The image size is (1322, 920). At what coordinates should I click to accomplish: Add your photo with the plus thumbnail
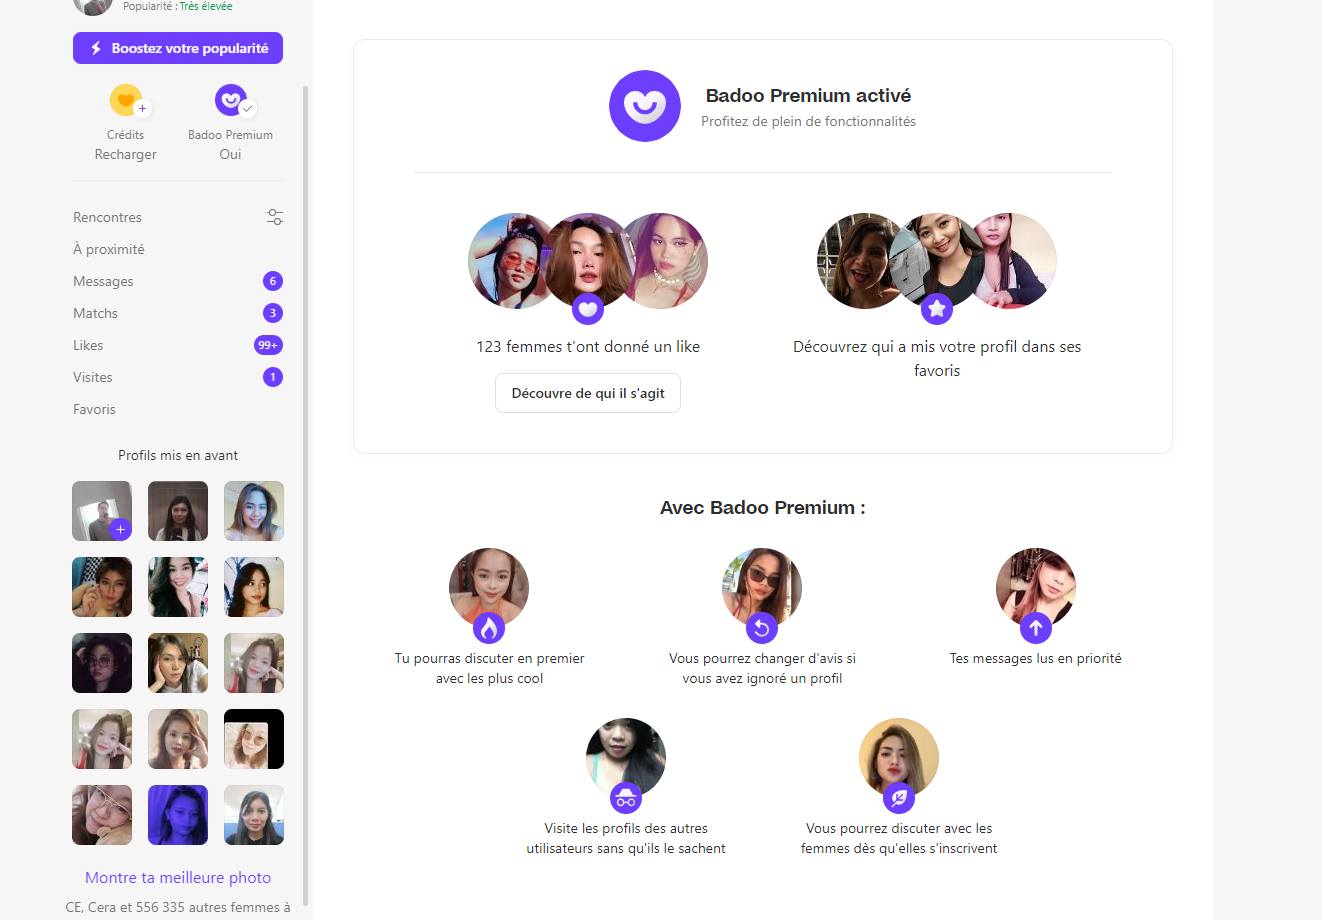[x=102, y=511]
